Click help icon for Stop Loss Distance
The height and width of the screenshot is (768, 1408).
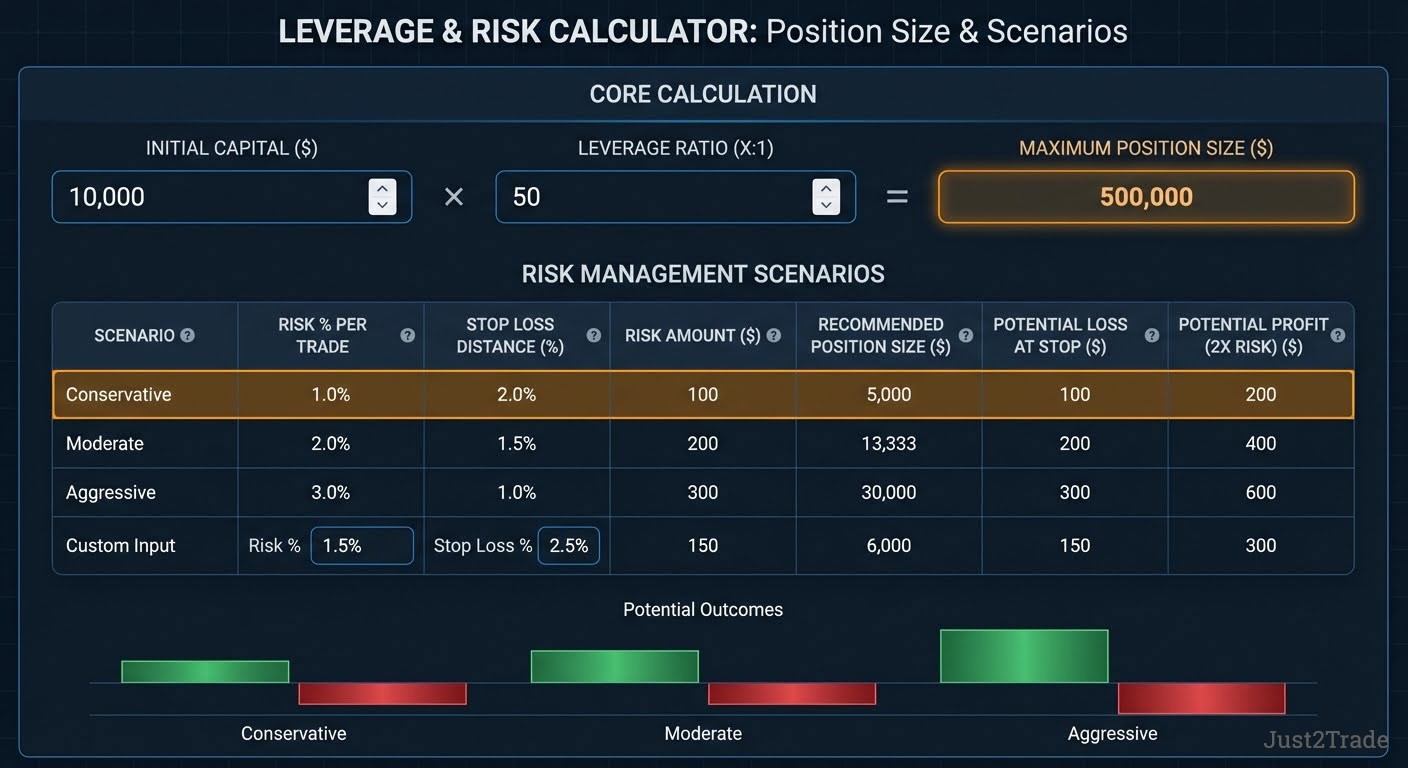click(x=593, y=336)
